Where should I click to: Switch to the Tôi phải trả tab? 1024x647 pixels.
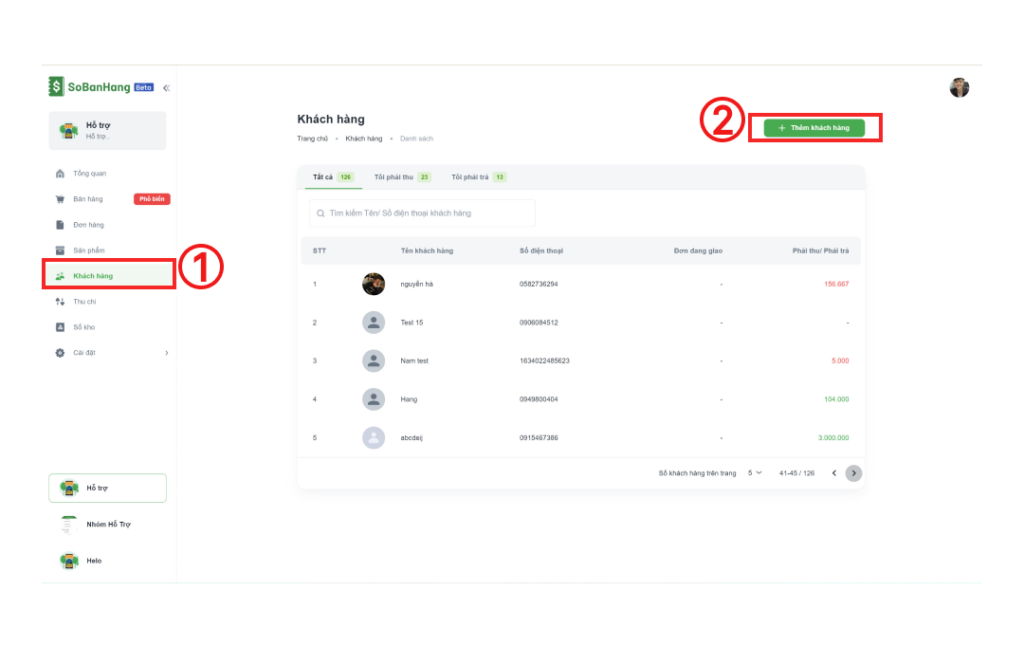[x=478, y=177]
